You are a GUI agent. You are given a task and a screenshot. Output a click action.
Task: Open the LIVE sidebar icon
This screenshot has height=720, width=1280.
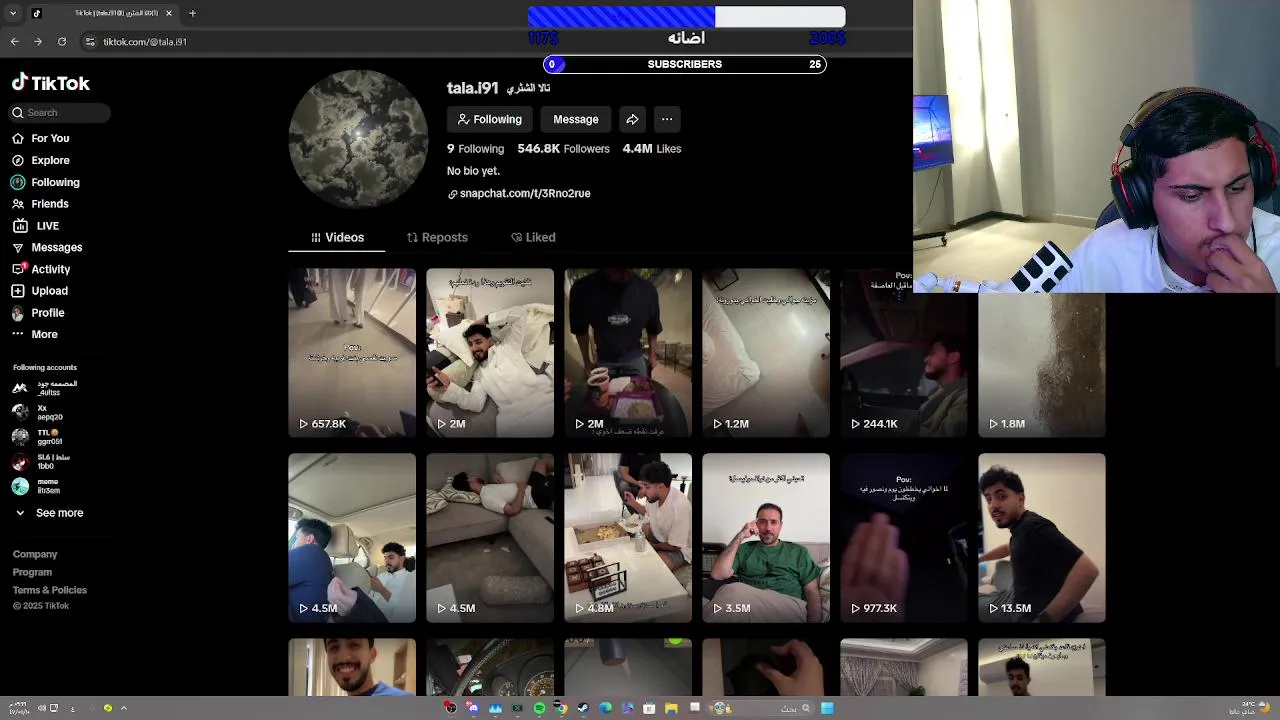(18, 226)
